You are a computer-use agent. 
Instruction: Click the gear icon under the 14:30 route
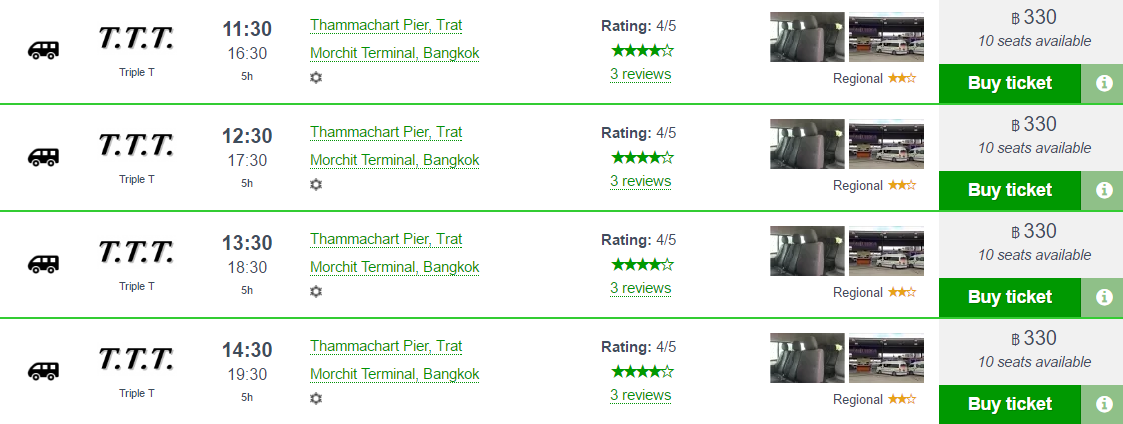tap(316, 398)
